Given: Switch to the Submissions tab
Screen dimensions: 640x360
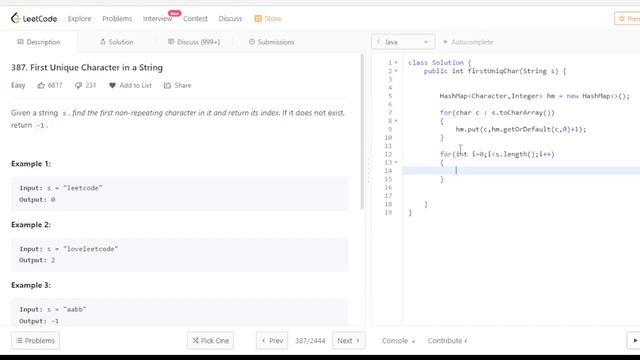Looking at the screenshot, I should coord(271,42).
